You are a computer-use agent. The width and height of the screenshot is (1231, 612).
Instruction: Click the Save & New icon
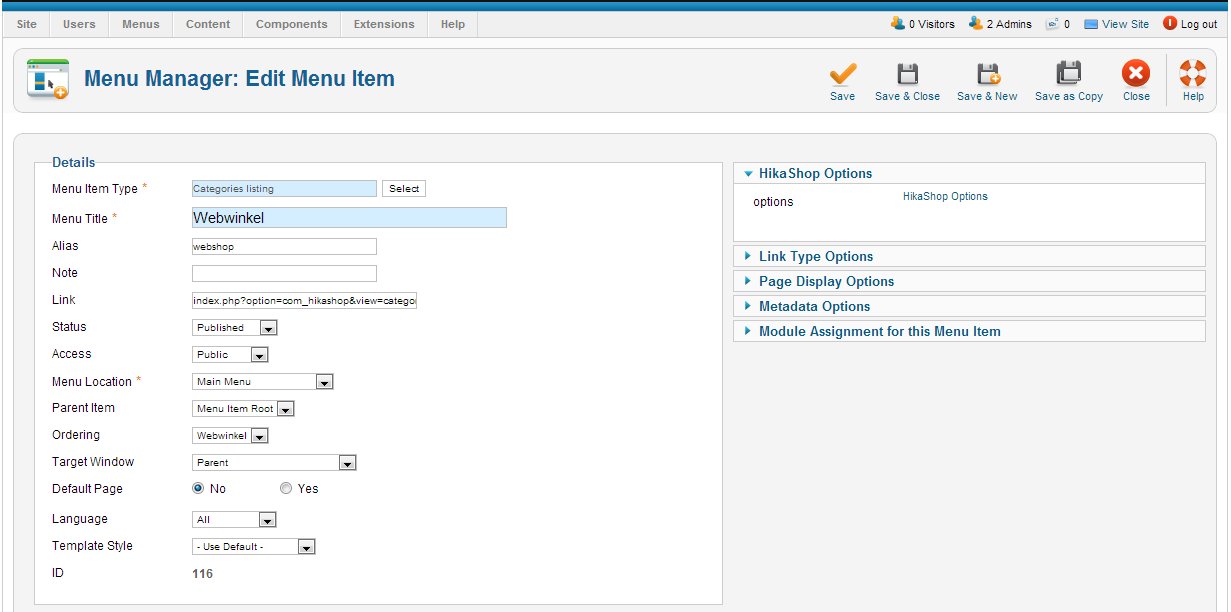[987, 75]
